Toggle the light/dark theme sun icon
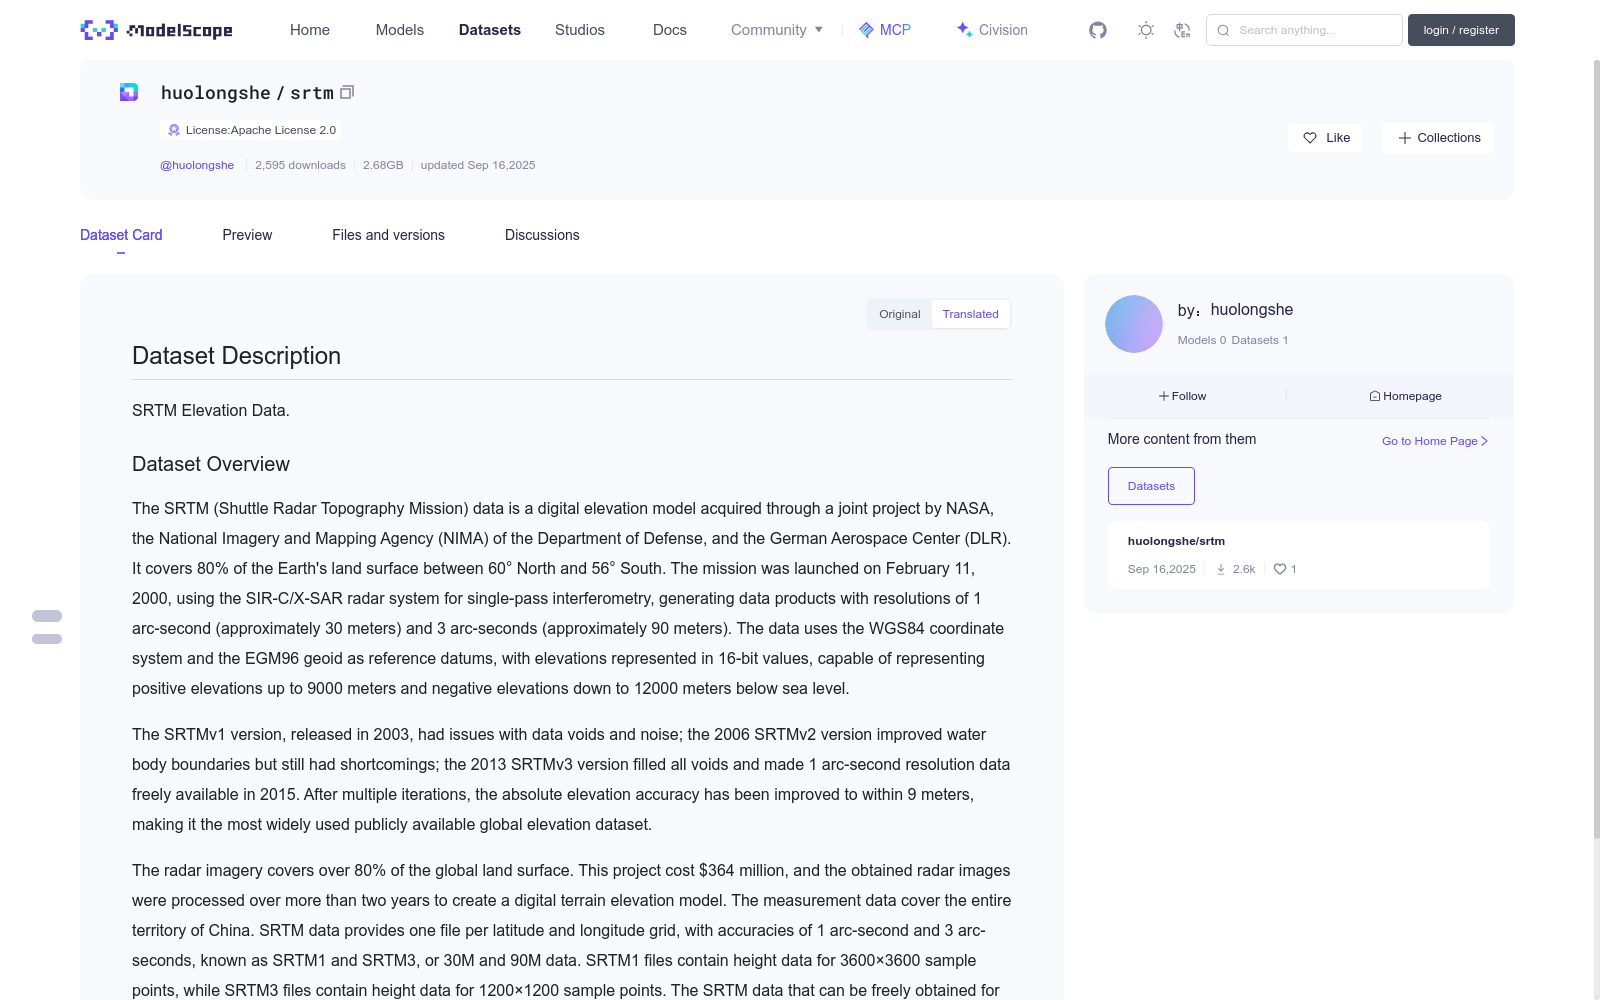 tap(1146, 30)
